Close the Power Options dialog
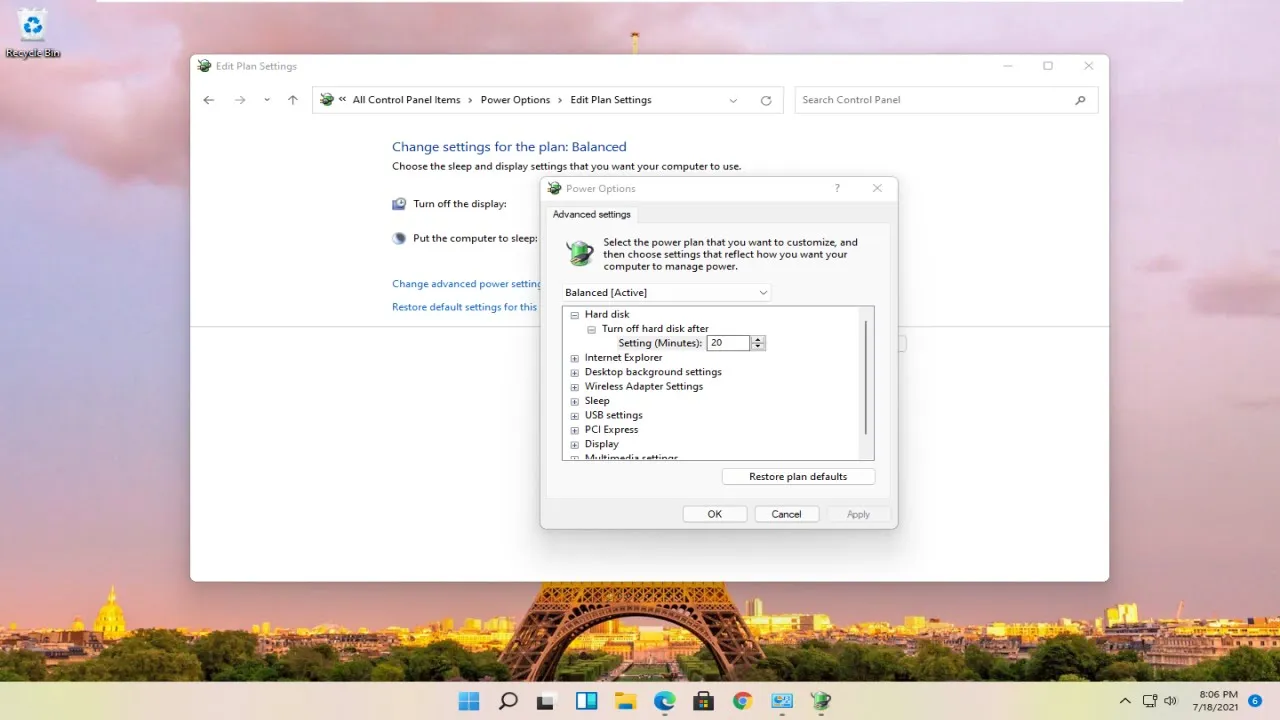Viewport: 1280px width, 720px height. (877, 188)
